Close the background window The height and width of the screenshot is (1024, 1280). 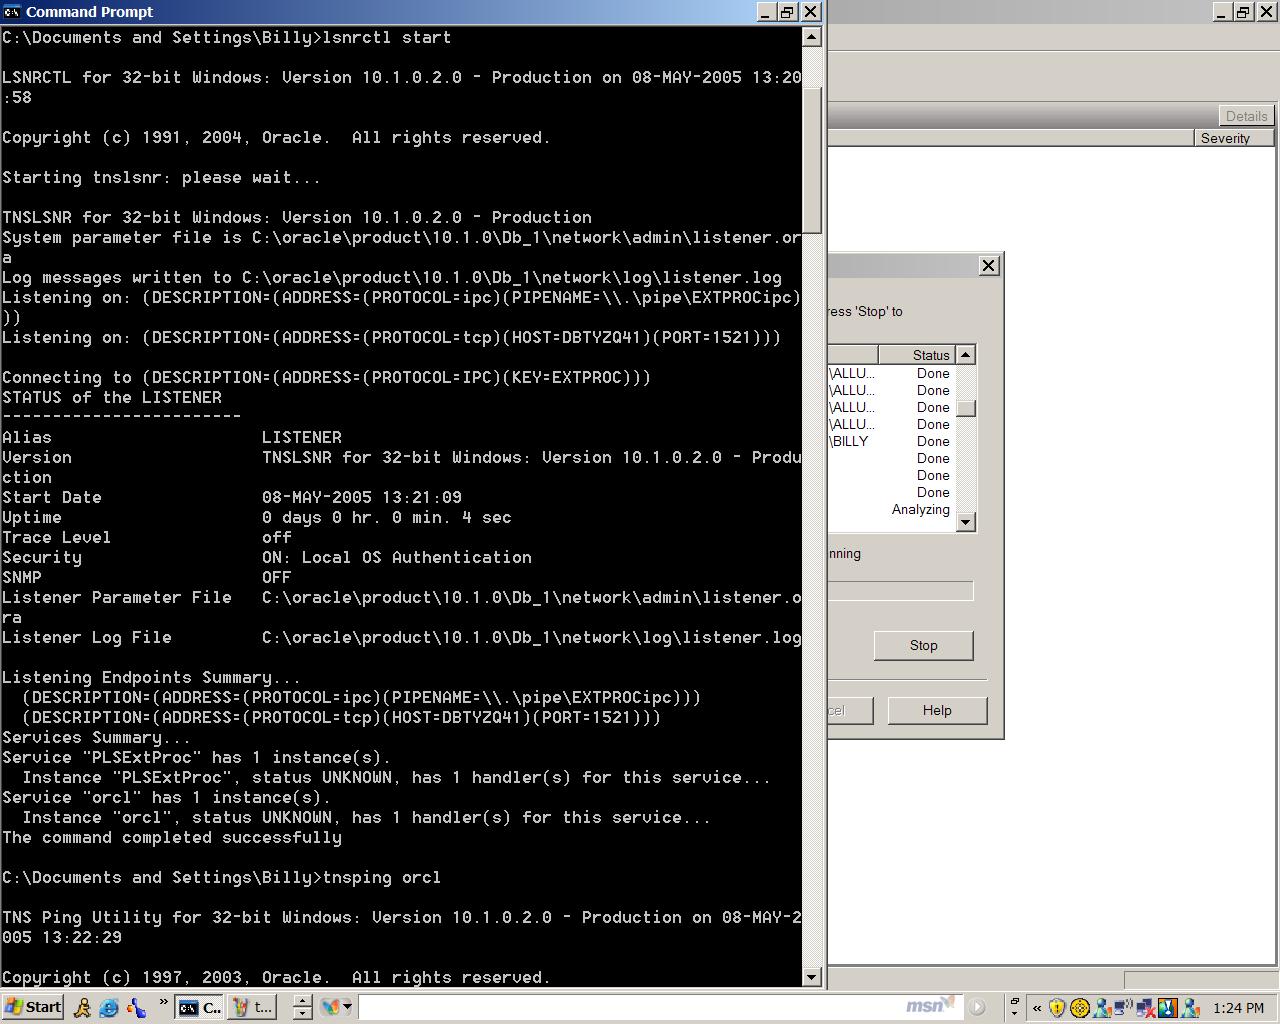tap(1266, 12)
